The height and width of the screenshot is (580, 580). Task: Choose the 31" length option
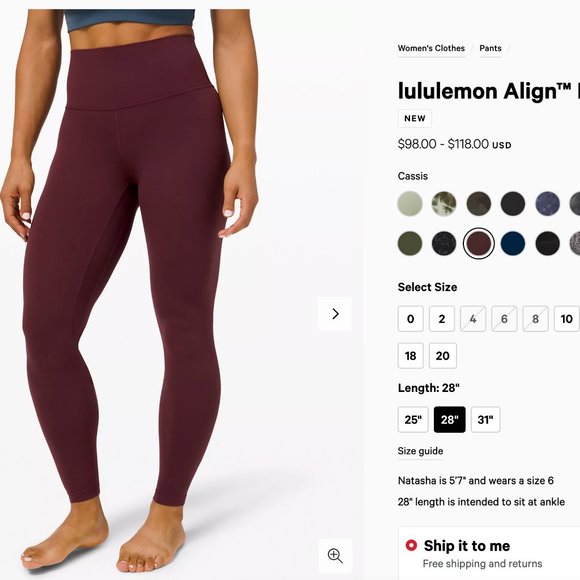(x=486, y=419)
